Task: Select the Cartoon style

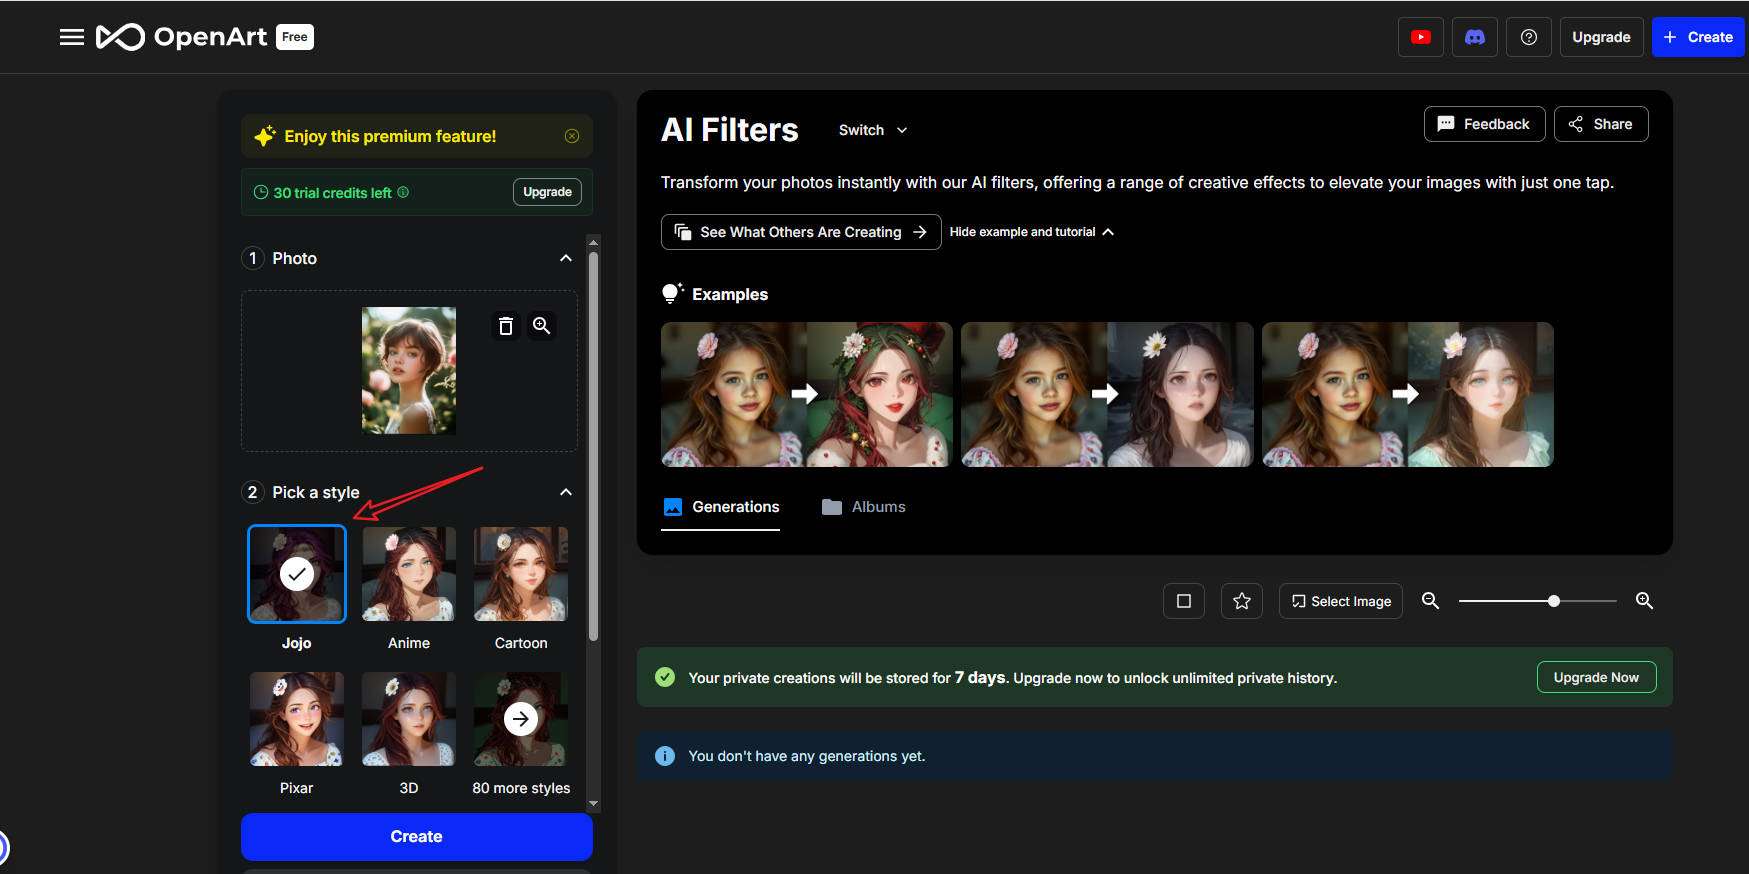Action: coord(521,574)
